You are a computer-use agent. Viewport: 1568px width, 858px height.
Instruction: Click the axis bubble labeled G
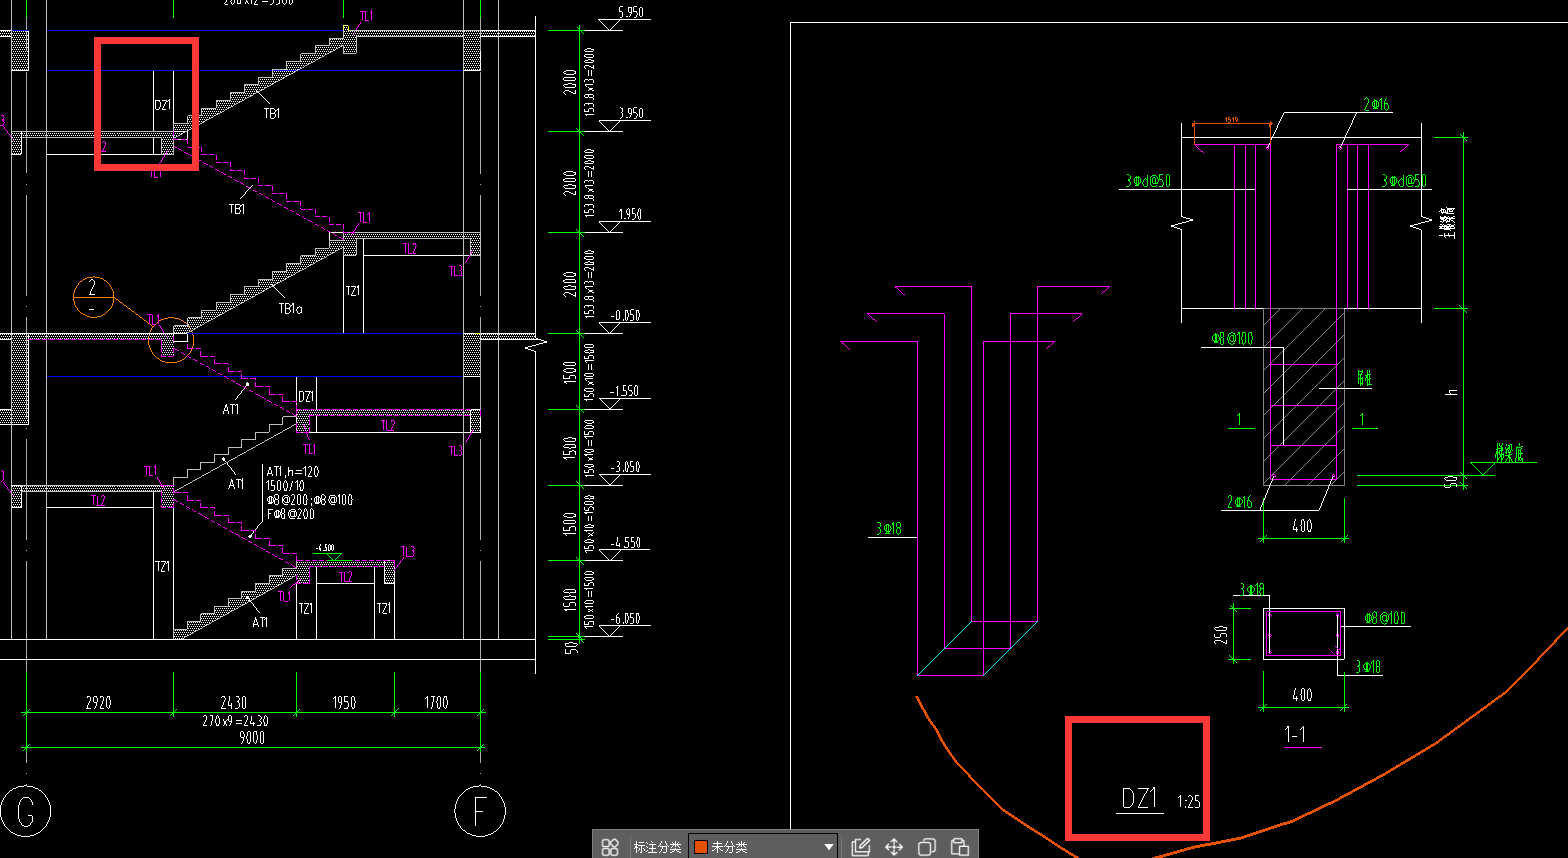(26, 811)
